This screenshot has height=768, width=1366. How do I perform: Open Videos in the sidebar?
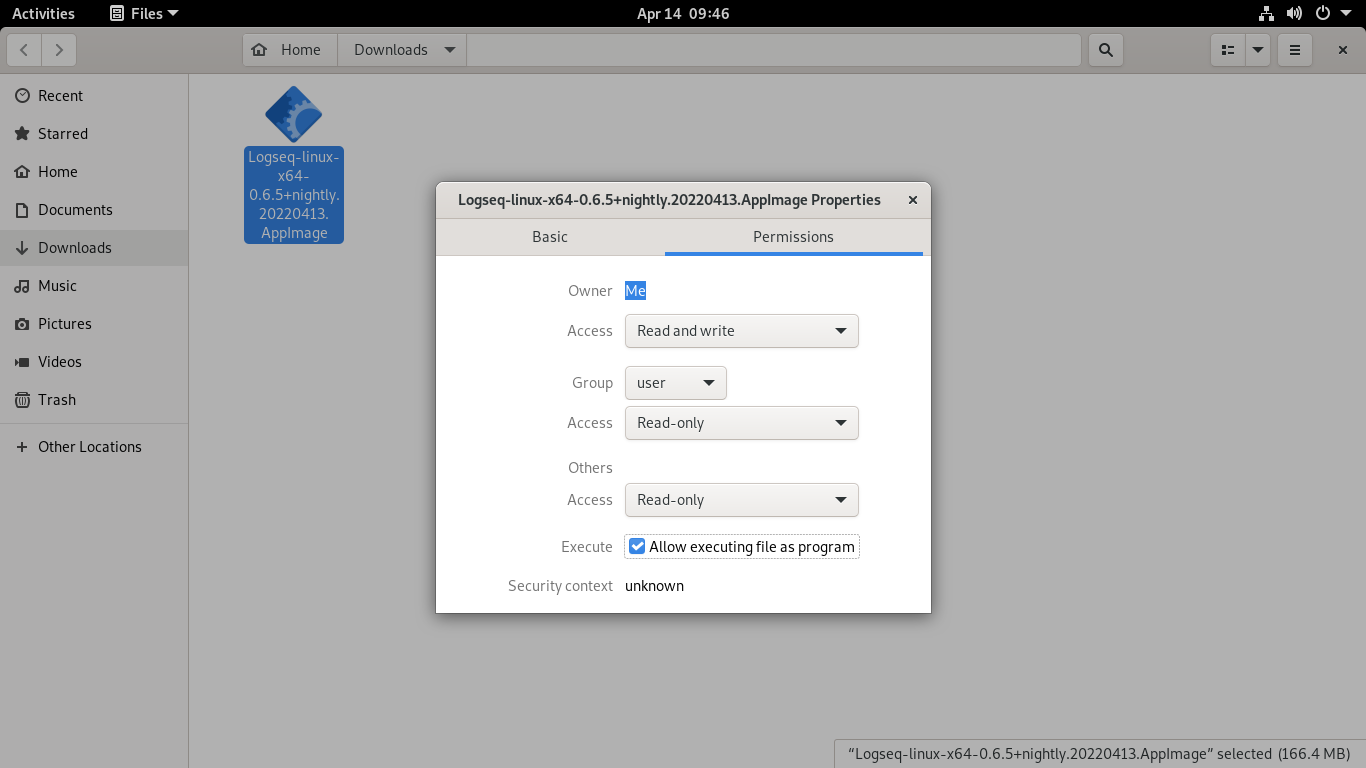tap(94, 362)
